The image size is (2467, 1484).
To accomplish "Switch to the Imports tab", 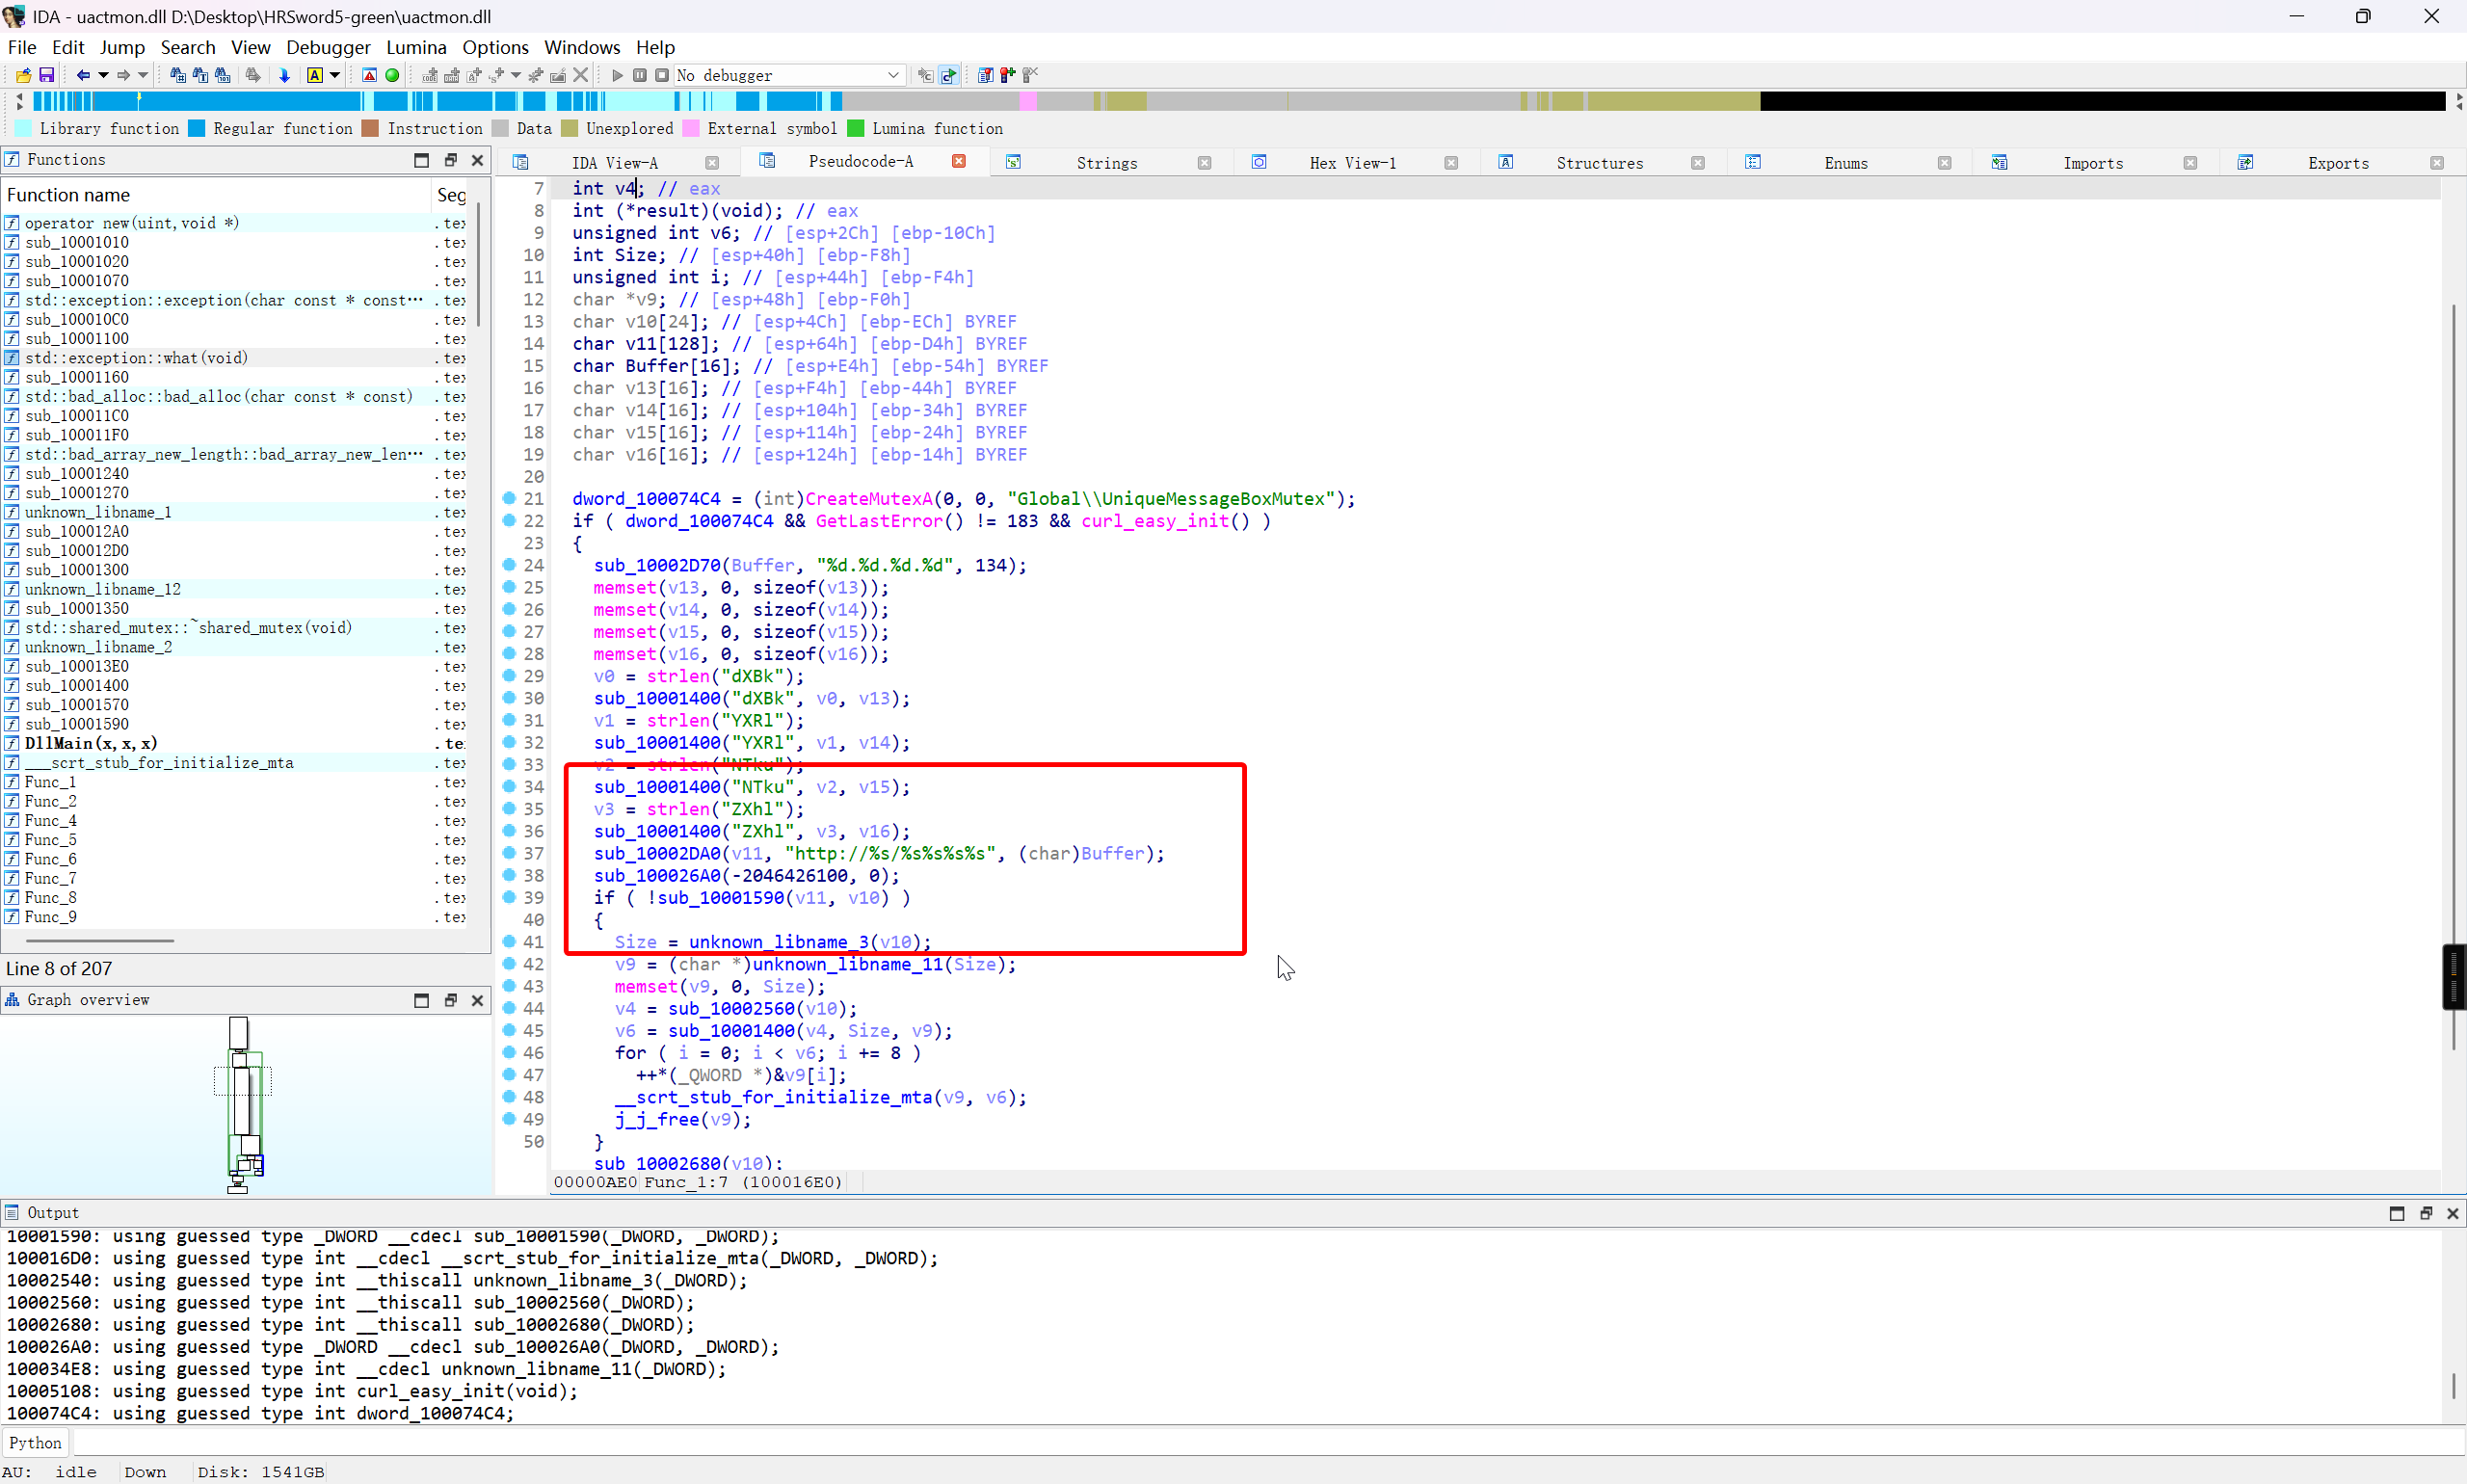I will (2093, 163).
